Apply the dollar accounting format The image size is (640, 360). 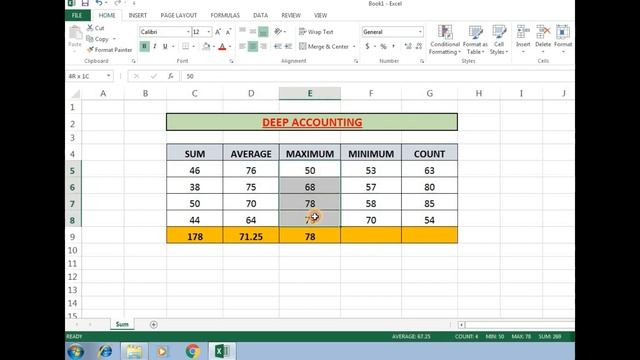[367, 47]
